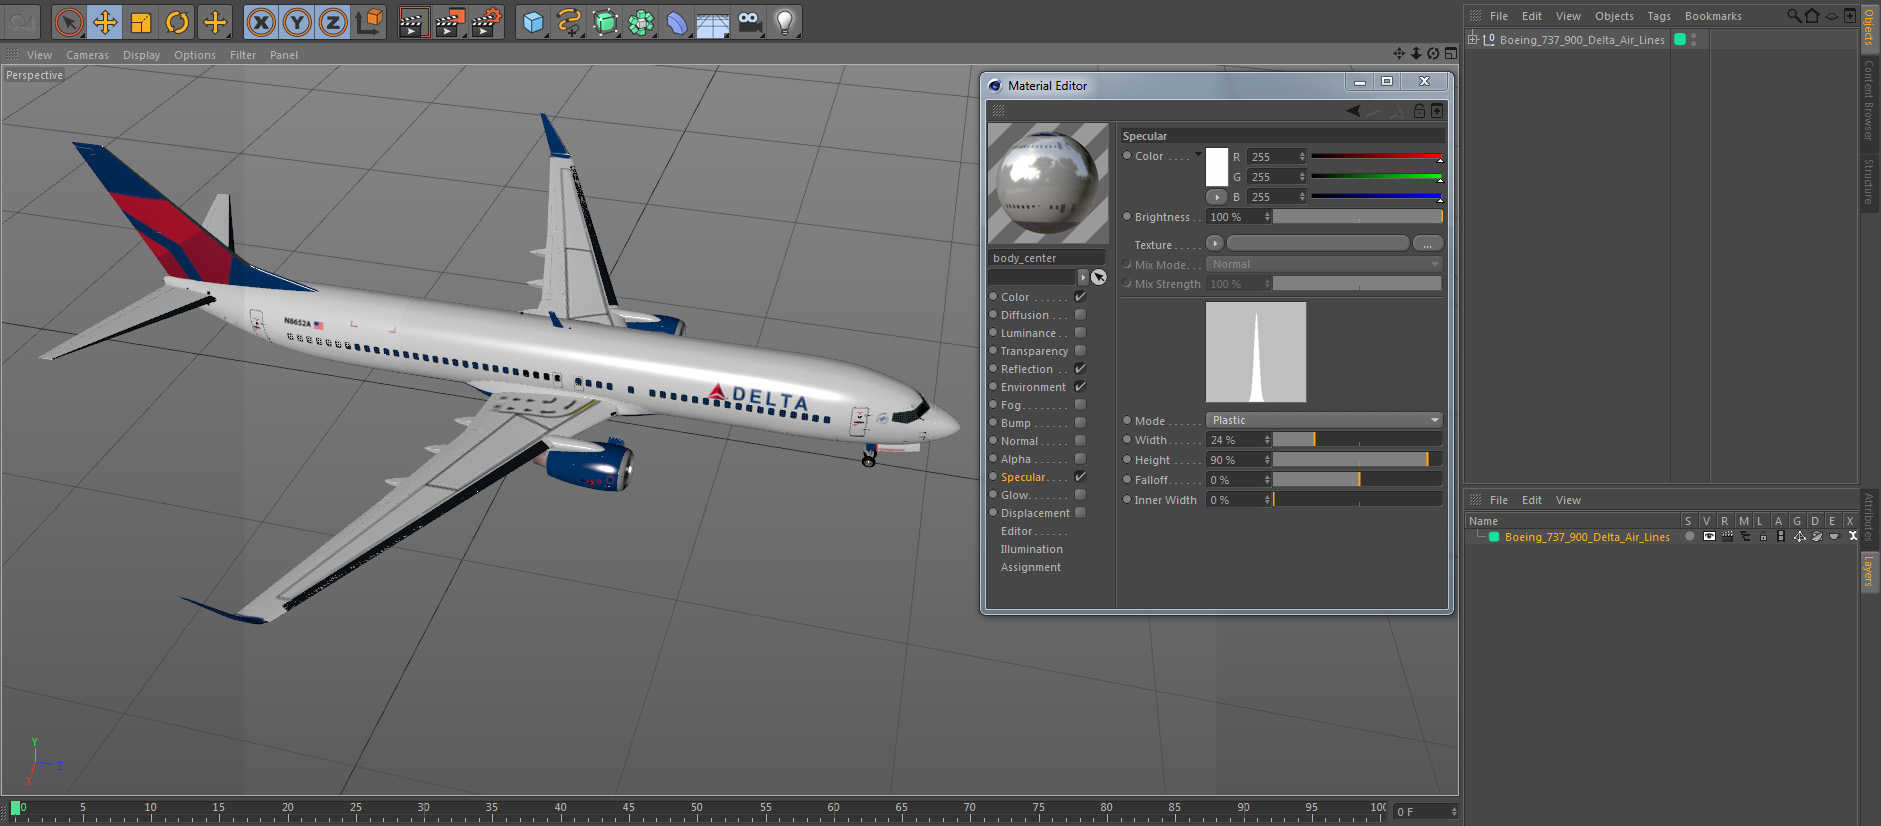Viewport: 1881px width, 826px height.
Task: Open the subdivision surface generator icon
Action: click(606, 22)
